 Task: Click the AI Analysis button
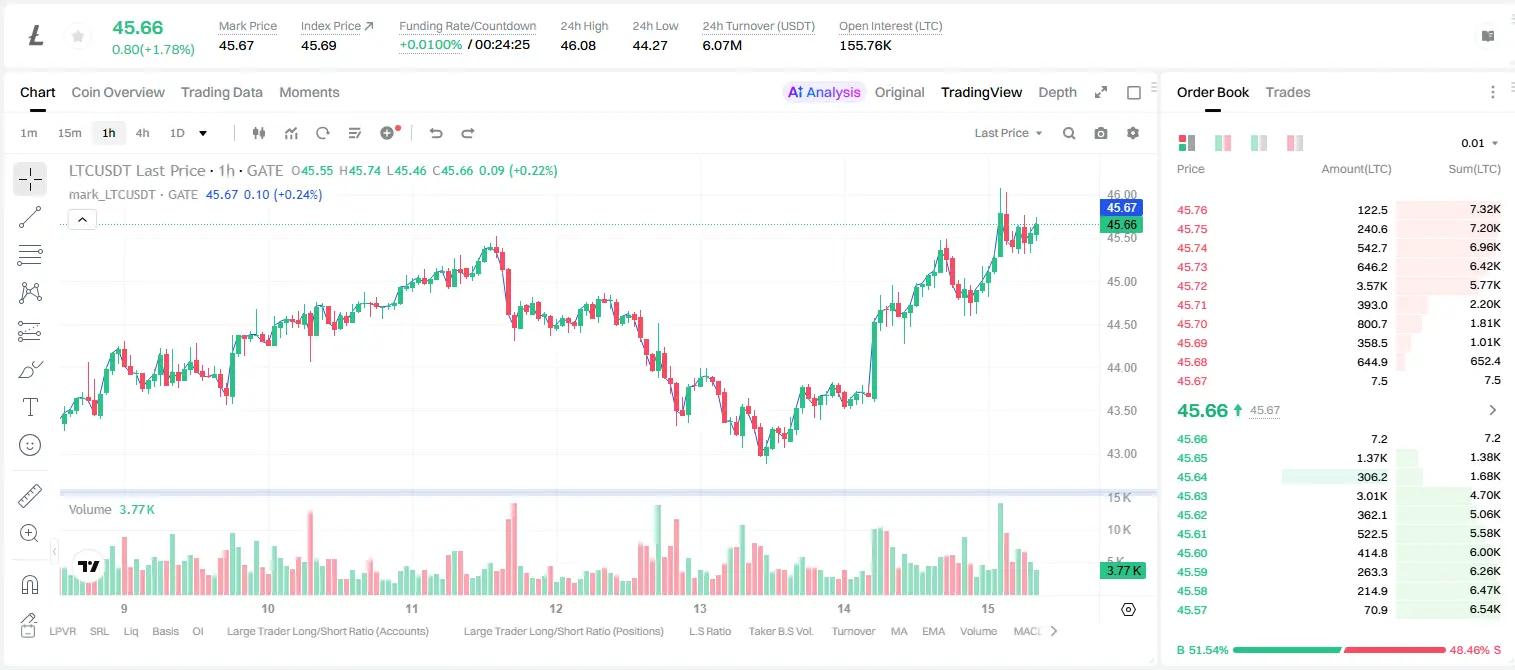[x=823, y=92]
